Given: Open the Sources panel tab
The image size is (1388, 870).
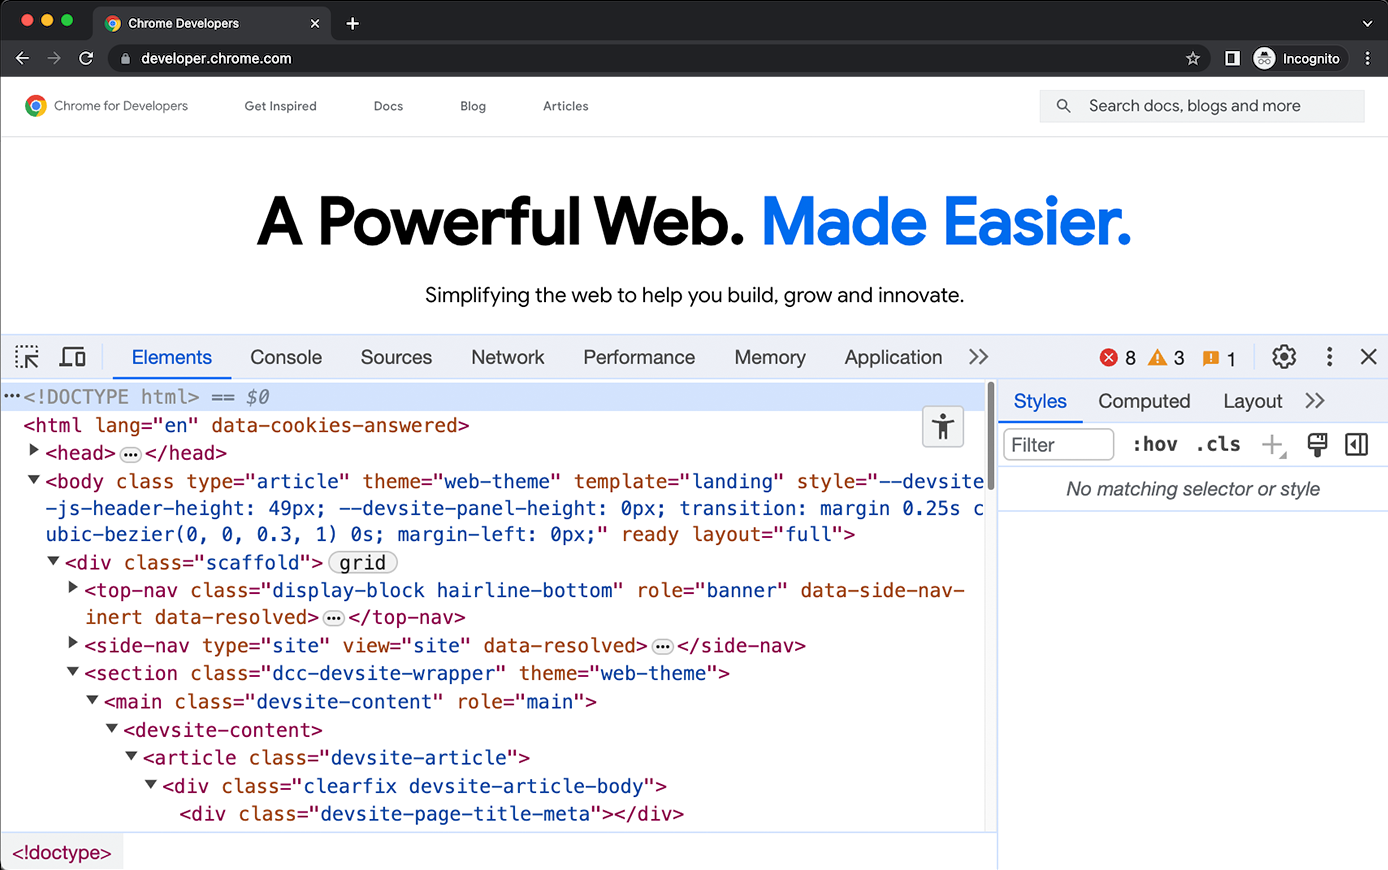Looking at the screenshot, I should pyautogui.click(x=397, y=357).
